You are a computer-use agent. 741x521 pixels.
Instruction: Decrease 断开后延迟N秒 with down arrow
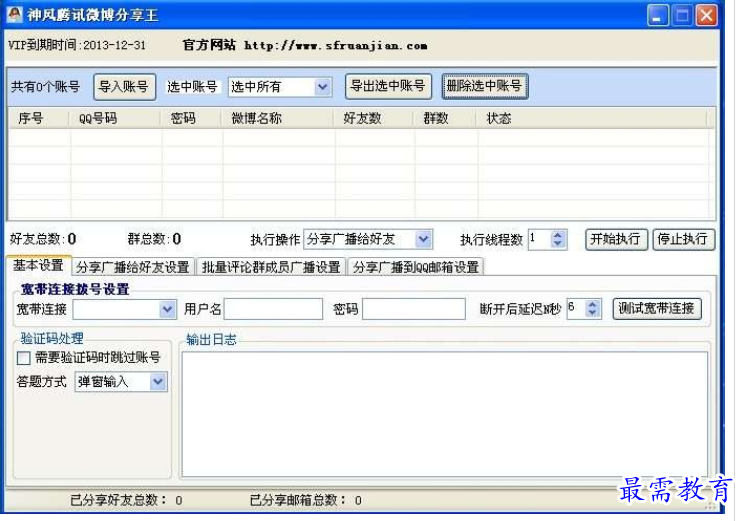tap(593, 313)
